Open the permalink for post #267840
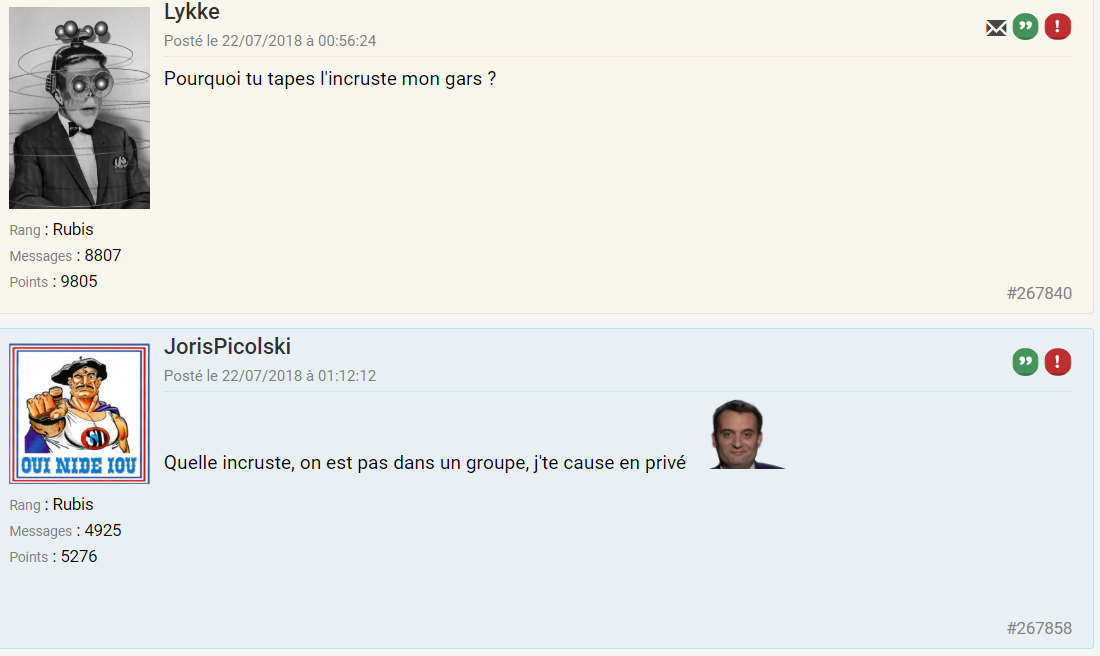 coord(1039,293)
